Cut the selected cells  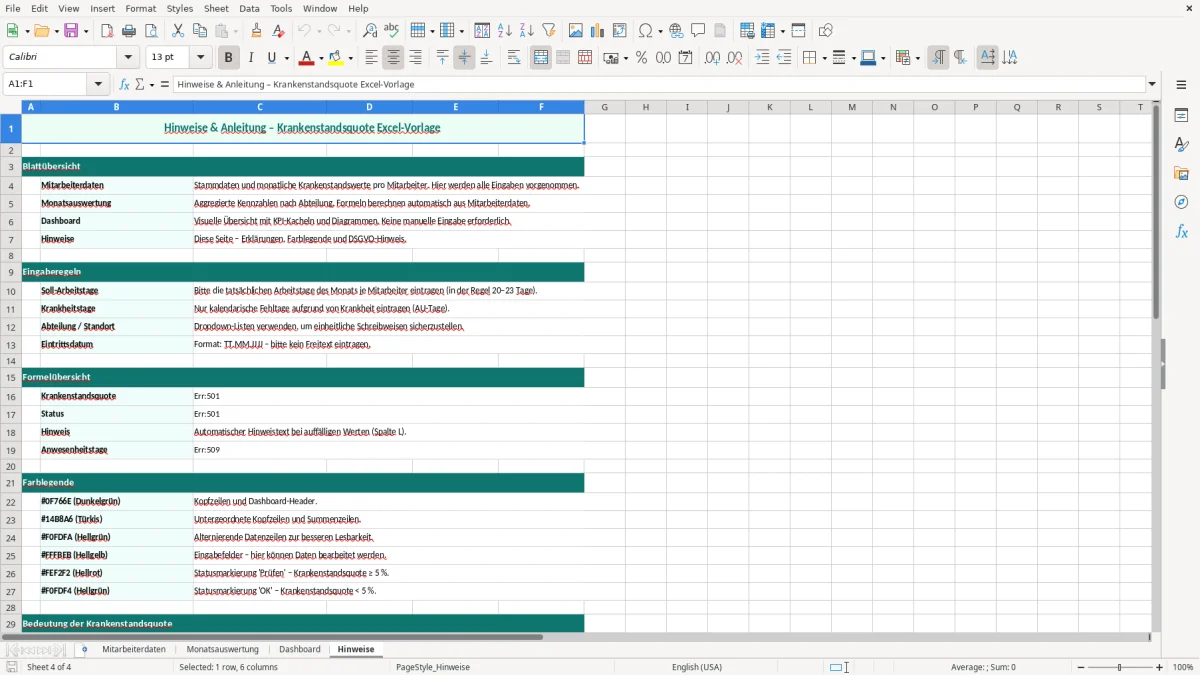click(178, 31)
